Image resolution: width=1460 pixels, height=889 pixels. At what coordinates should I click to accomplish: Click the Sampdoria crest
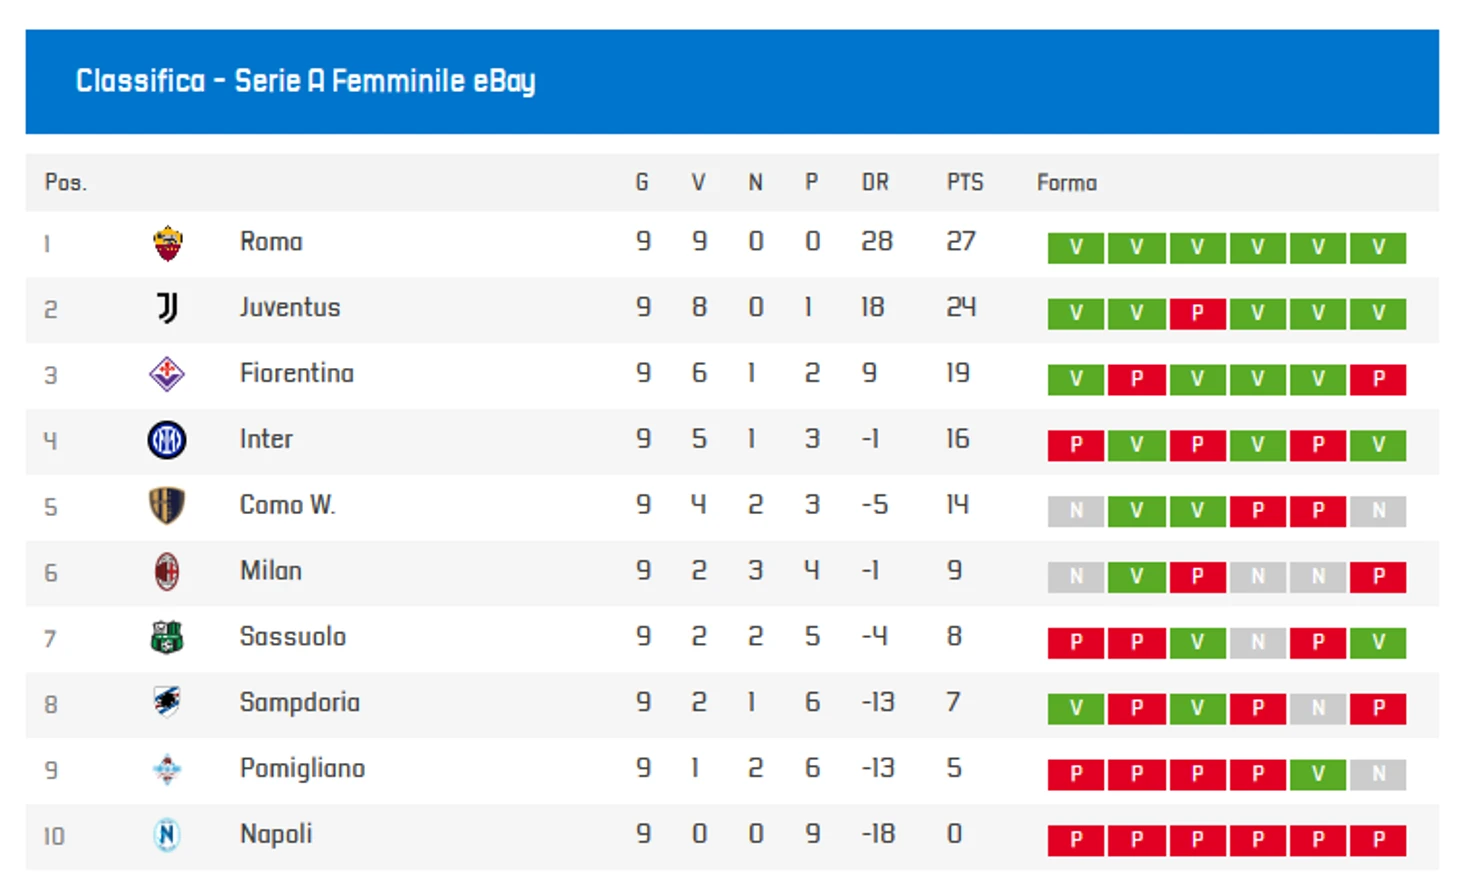coord(167,703)
